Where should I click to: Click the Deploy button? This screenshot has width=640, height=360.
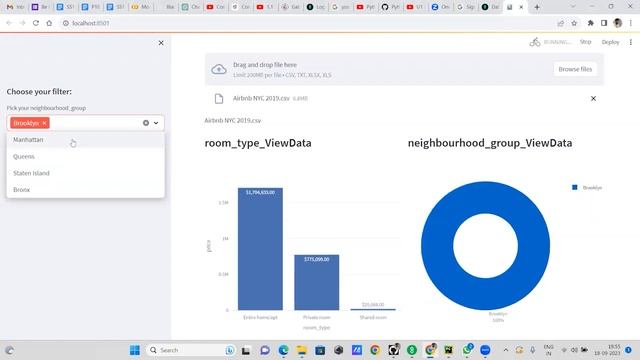point(610,42)
